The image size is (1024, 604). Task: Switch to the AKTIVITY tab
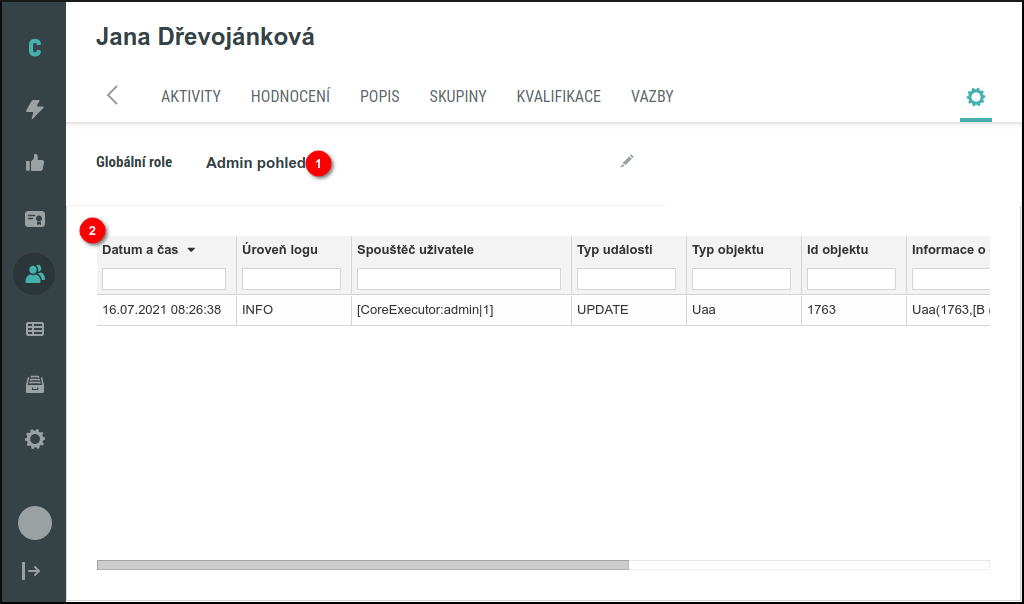pyautogui.click(x=190, y=96)
